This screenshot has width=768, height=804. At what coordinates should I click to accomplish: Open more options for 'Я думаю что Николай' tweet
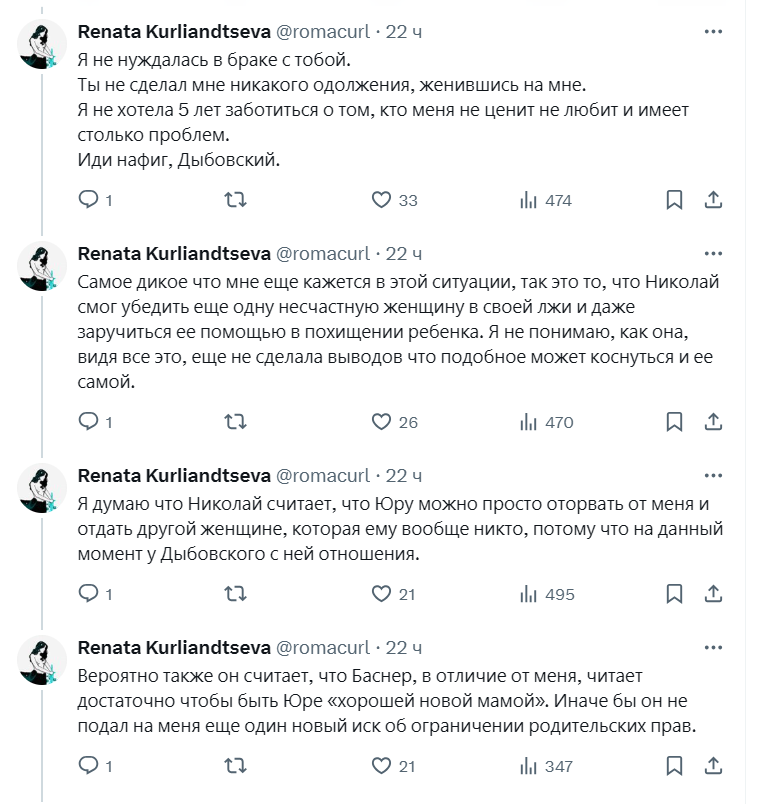[x=713, y=476]
